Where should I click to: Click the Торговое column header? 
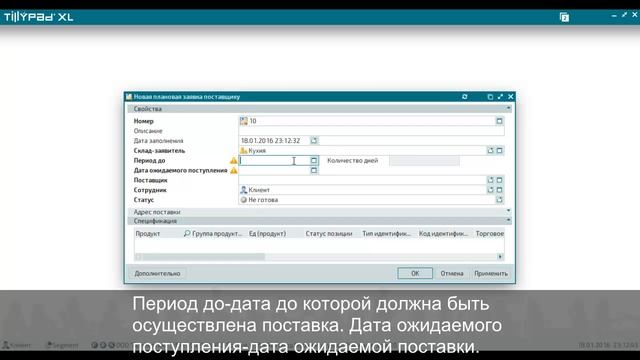(490, 233)
